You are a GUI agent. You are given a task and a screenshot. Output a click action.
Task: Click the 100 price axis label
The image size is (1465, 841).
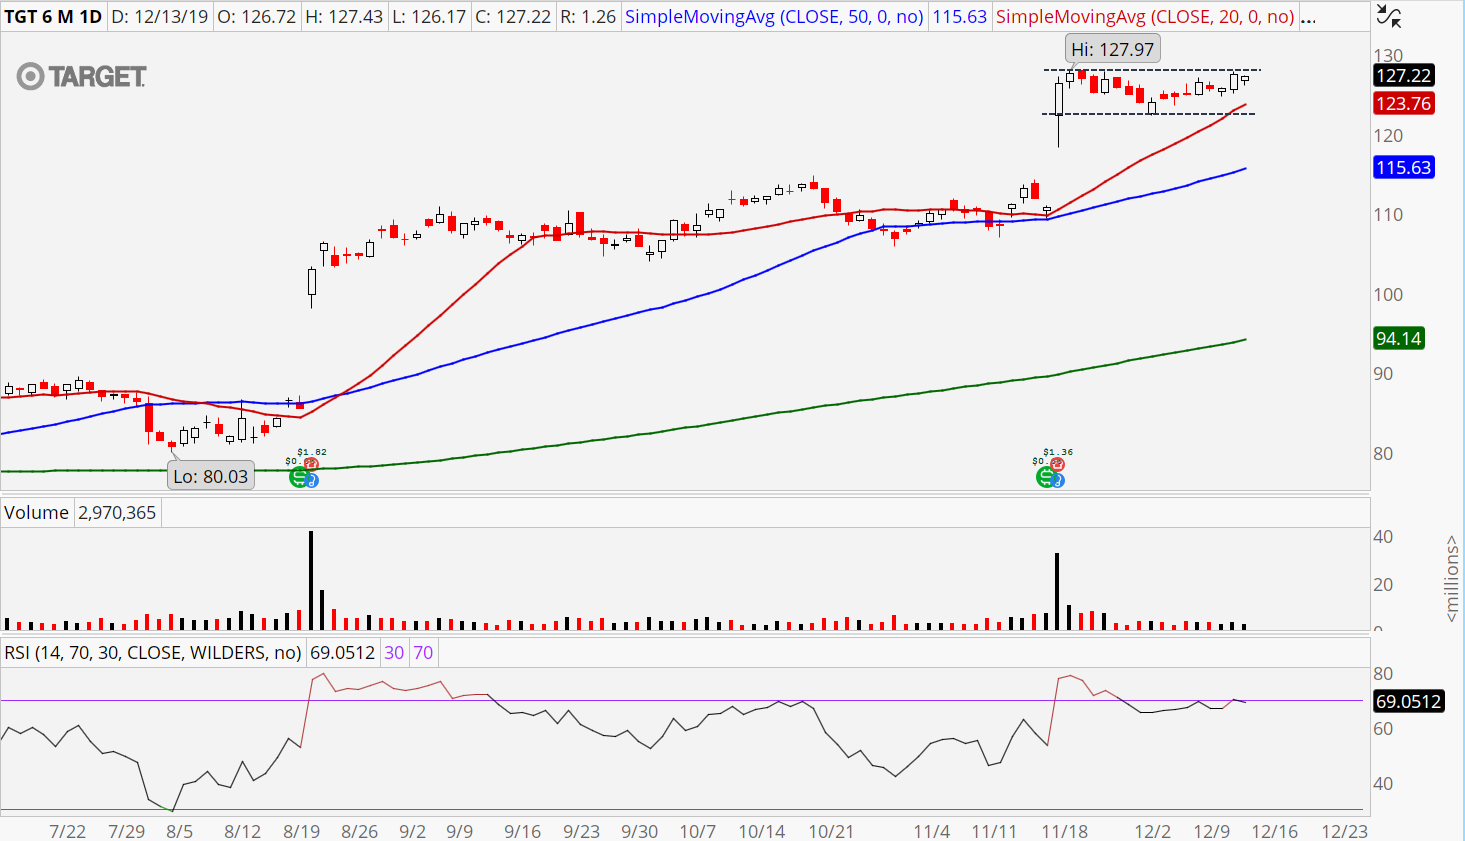pyautogui.click(x=1388, y=295)
